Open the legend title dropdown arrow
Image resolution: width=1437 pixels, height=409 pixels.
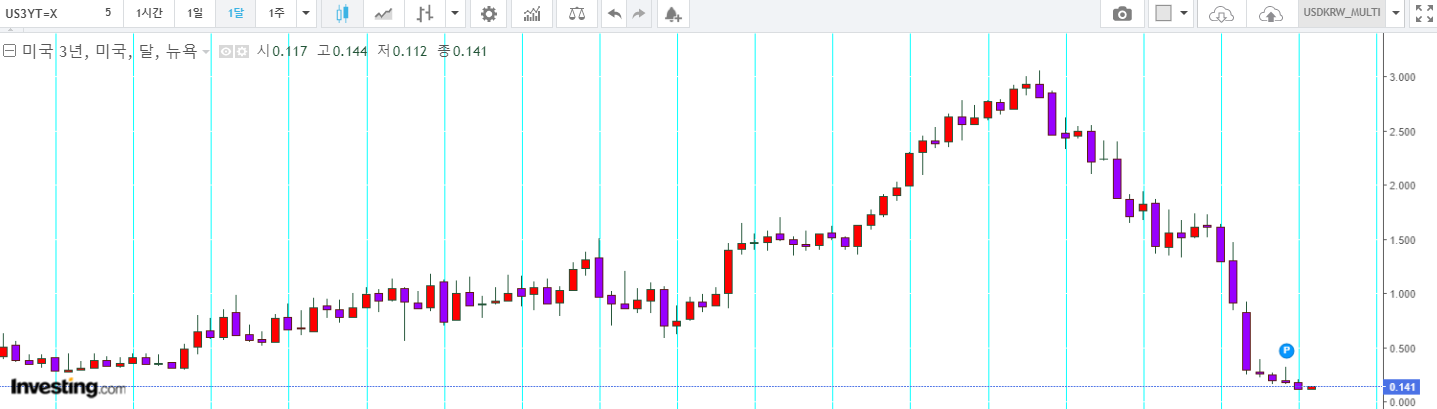[x=206, y=51]
